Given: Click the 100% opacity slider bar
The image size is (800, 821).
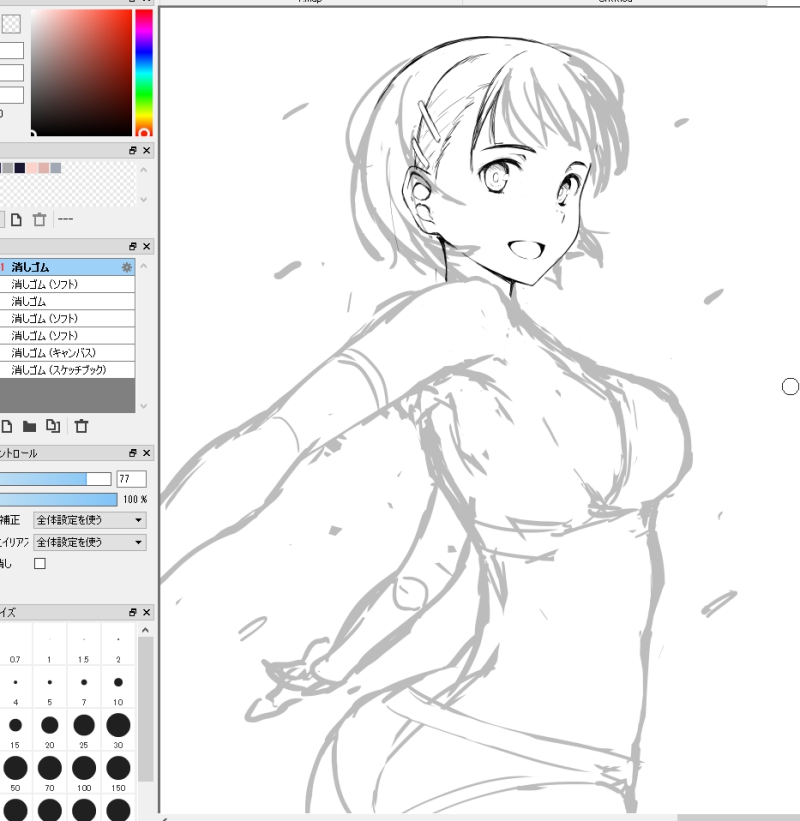Looking at the screenshot, I should 58,500.
